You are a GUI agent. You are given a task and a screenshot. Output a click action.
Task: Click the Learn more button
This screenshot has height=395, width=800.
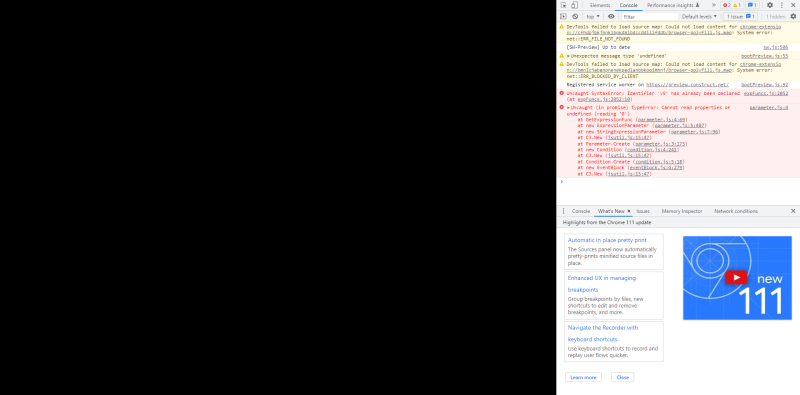pyautogui.click(x=583, y=377)
